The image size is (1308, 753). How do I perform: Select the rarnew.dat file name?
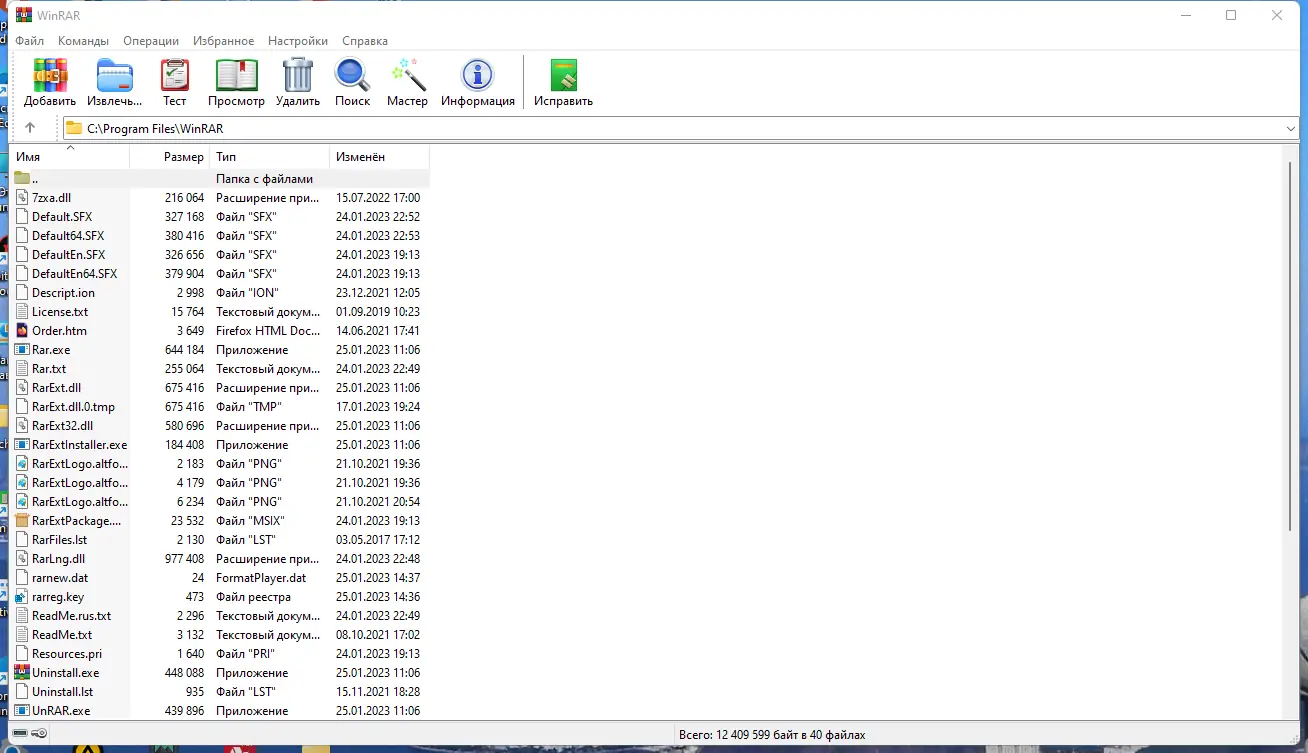pos(60,578)
